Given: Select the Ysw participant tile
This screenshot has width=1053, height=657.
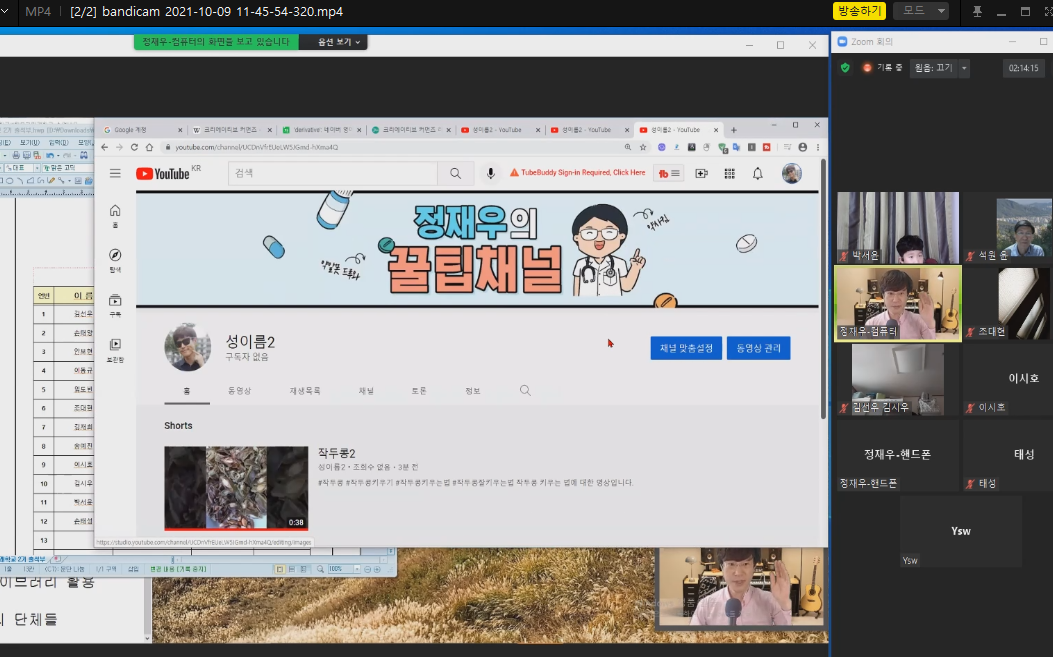Looking at the screenshot, I should 961,531.
